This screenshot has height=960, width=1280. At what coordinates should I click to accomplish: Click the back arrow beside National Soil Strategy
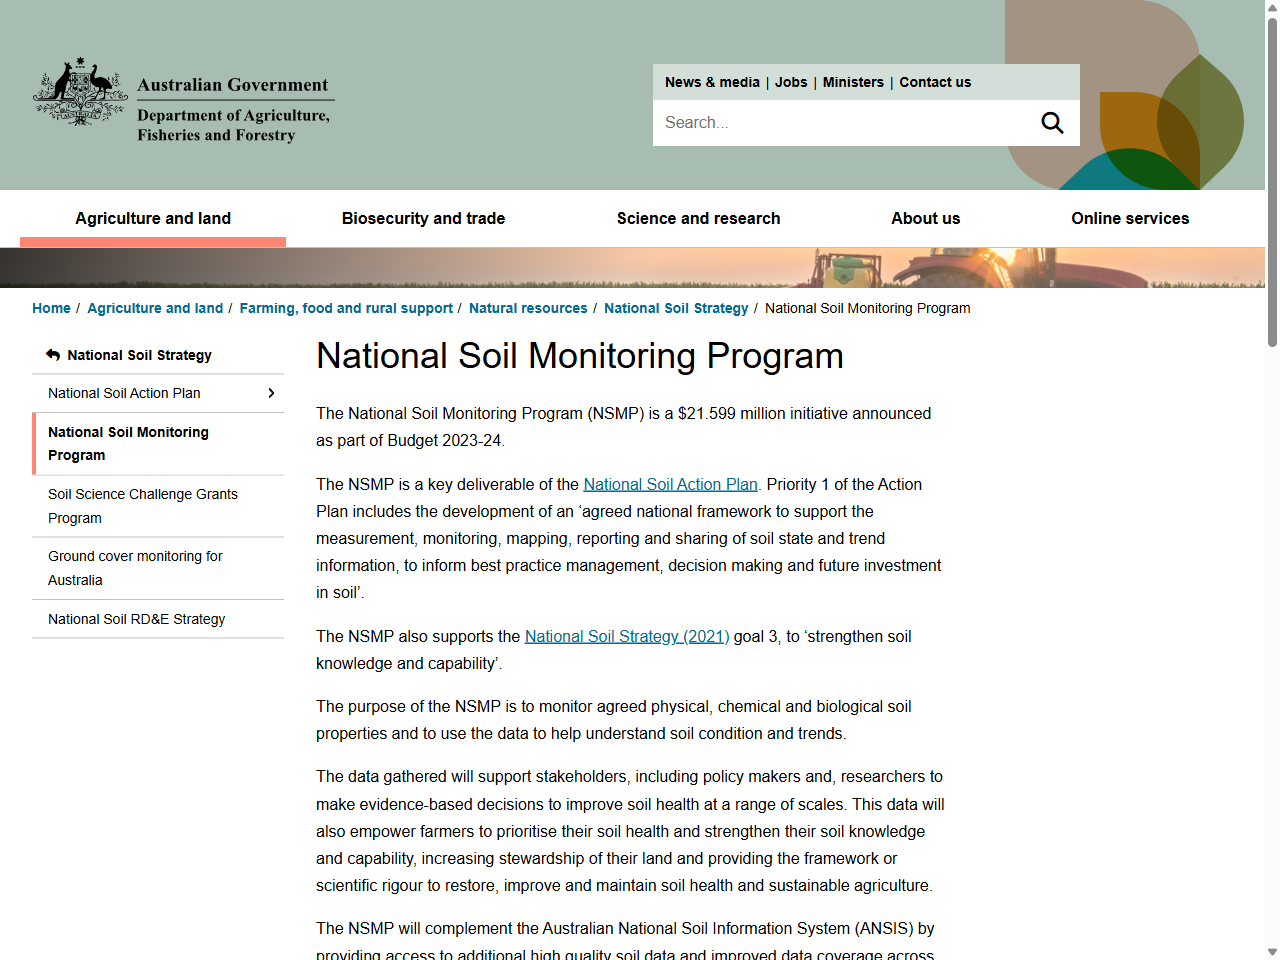pos(53,355)
